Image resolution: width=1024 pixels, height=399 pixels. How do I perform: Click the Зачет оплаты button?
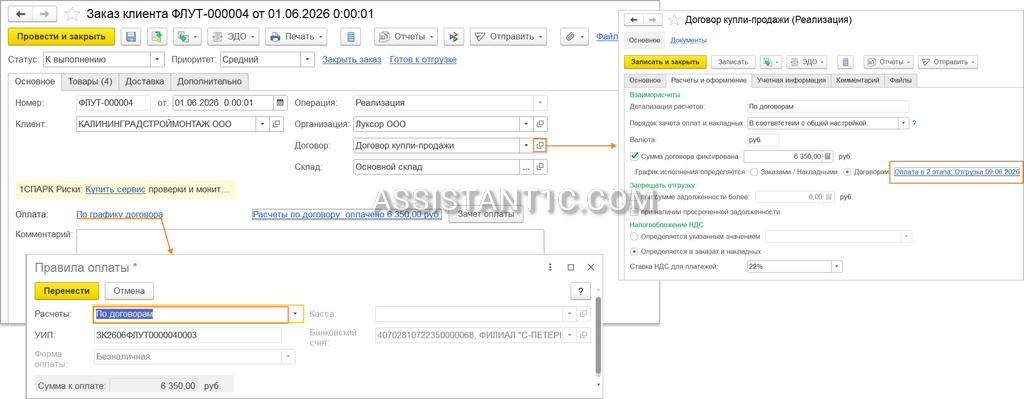coord(486,214)
